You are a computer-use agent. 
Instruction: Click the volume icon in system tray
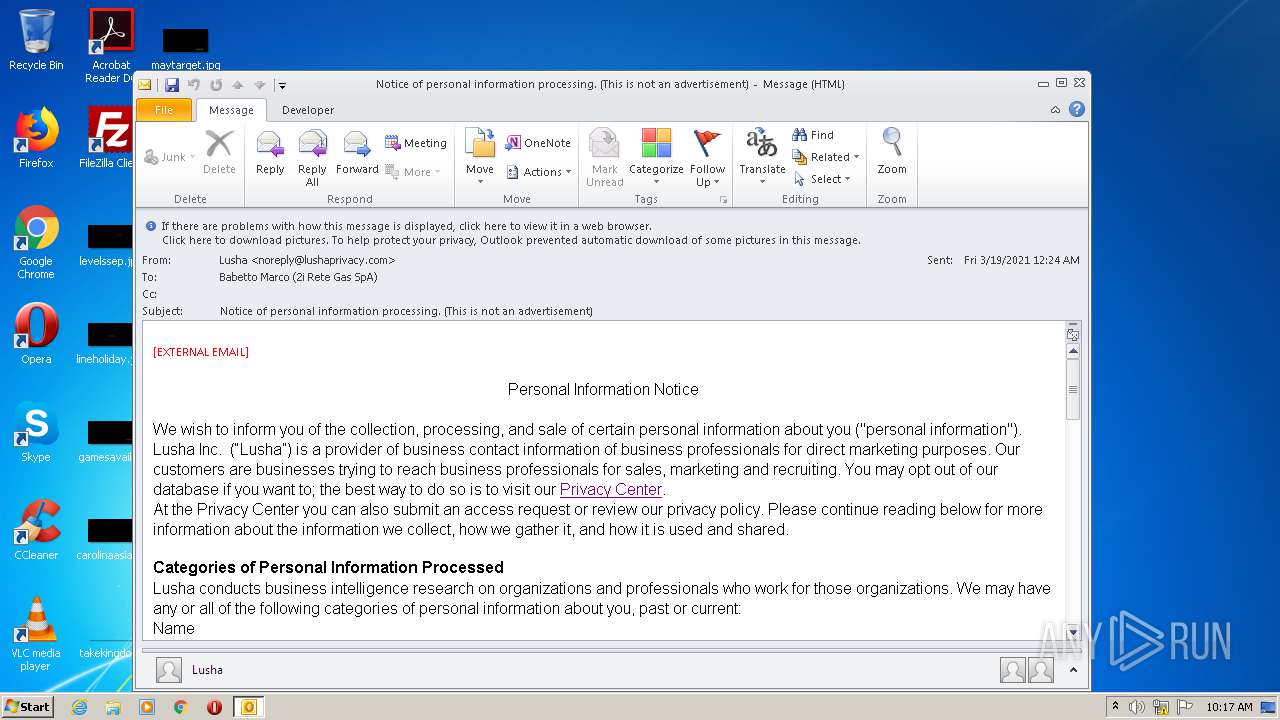[x=1137, y=707]
